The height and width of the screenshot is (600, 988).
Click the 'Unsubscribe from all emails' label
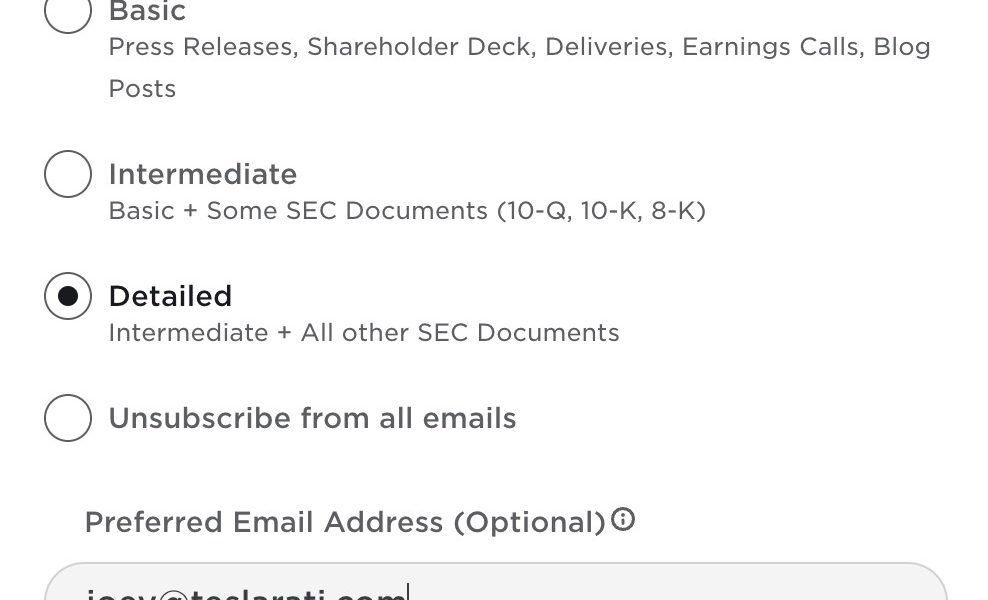click(x=313, y=418)
